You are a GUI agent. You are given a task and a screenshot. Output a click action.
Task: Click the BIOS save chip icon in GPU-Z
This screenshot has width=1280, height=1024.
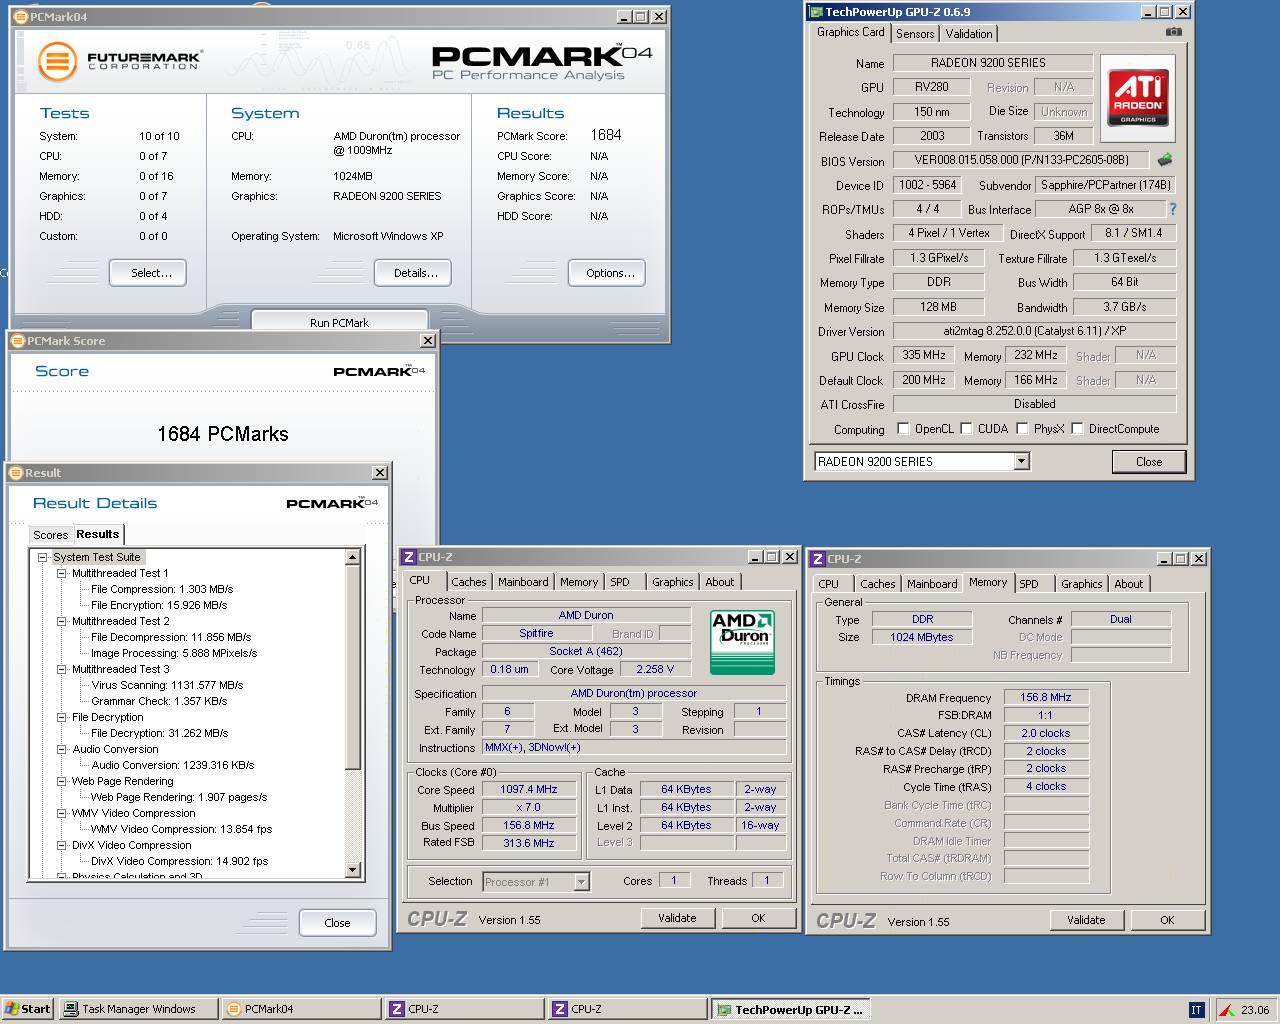pos(1164,159)
